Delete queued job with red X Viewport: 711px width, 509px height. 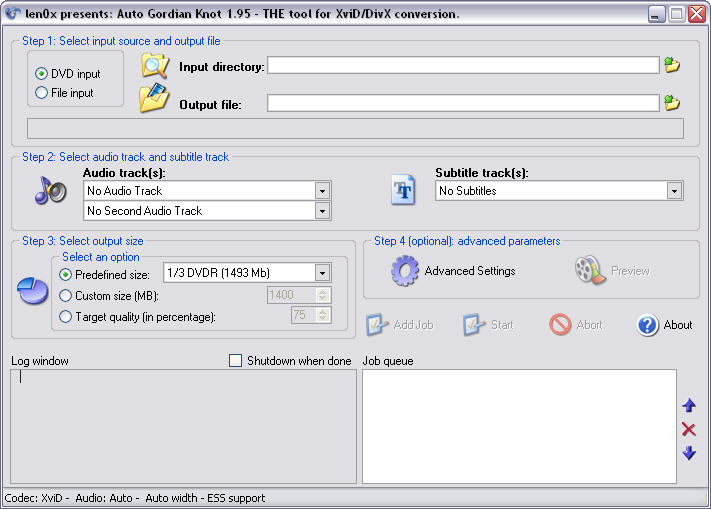tap(689, 429)
